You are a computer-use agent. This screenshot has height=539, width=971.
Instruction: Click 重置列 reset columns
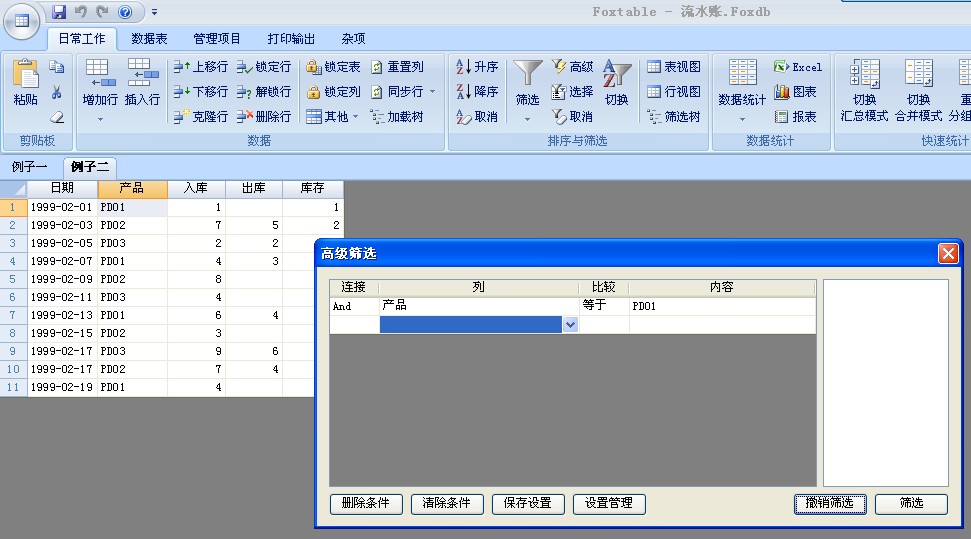click(x=397, y=67)
